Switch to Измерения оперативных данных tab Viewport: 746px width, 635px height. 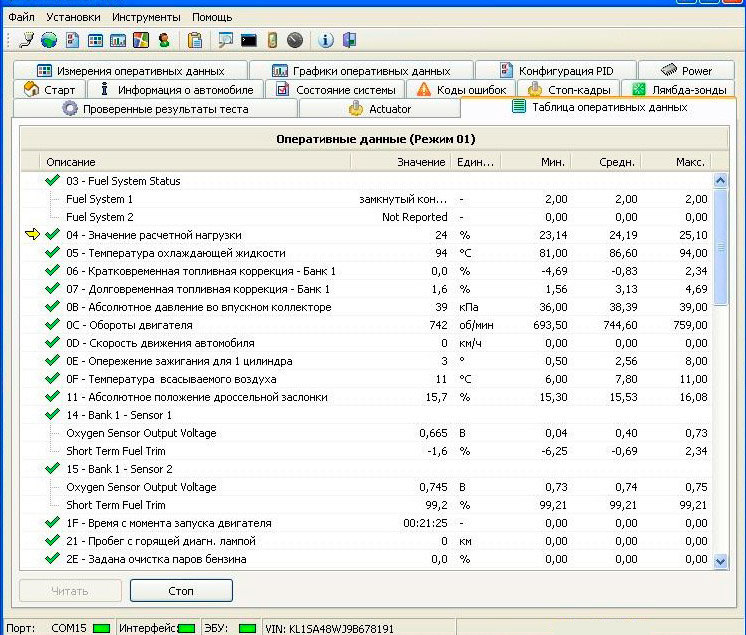pyautogui.click(x=130, y=70)
